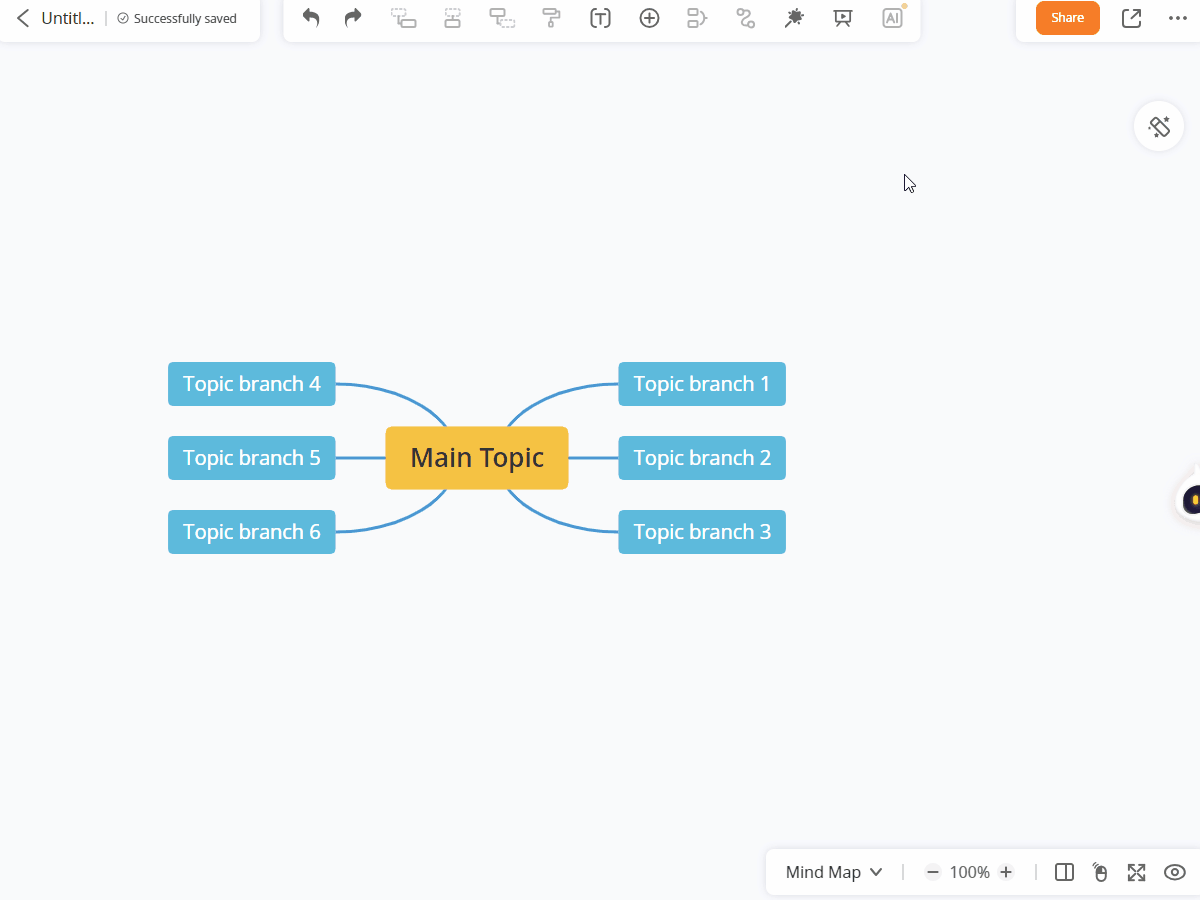Click the Undo arrow icon

tap(311, 18)
